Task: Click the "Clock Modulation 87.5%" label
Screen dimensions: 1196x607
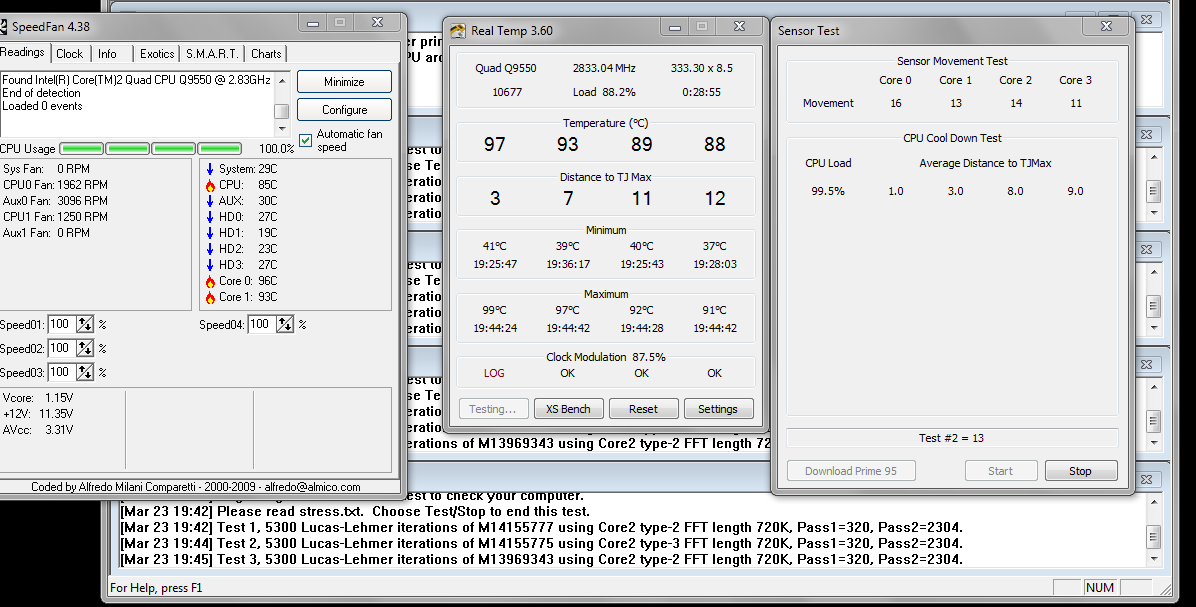Action: pos(606,357)
